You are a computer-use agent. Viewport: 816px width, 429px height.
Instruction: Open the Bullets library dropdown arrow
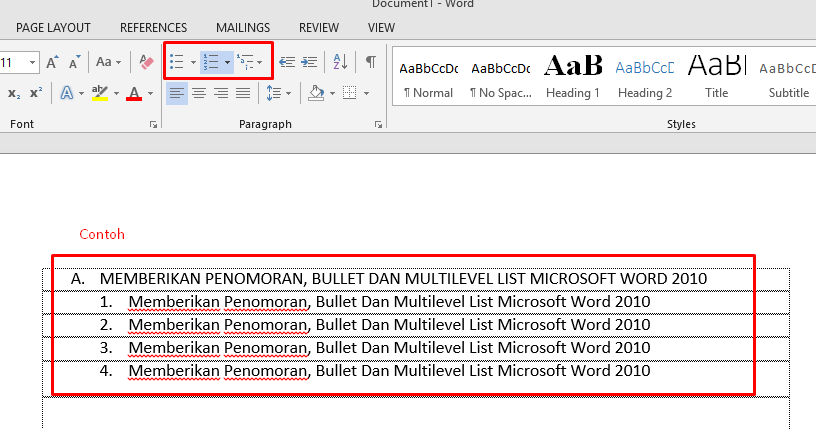point(193,62)
